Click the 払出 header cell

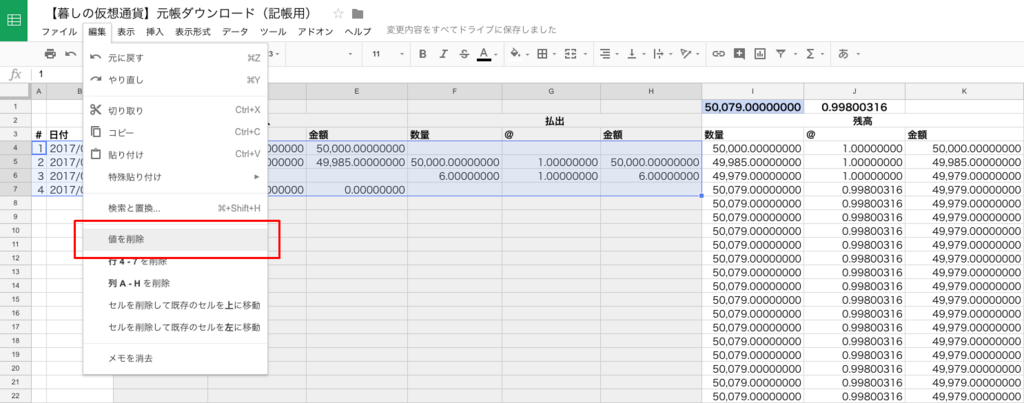tap(554, 121)
